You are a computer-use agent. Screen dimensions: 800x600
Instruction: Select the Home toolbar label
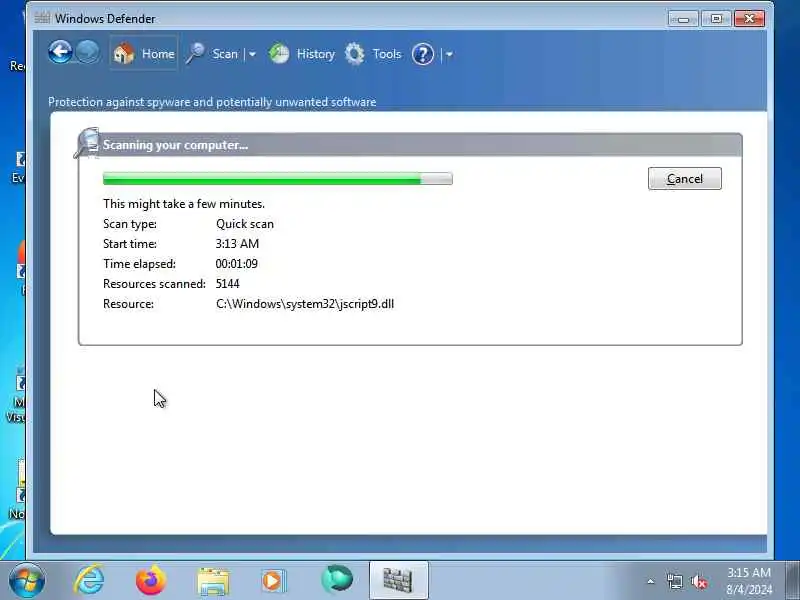[x=158, y=54]
